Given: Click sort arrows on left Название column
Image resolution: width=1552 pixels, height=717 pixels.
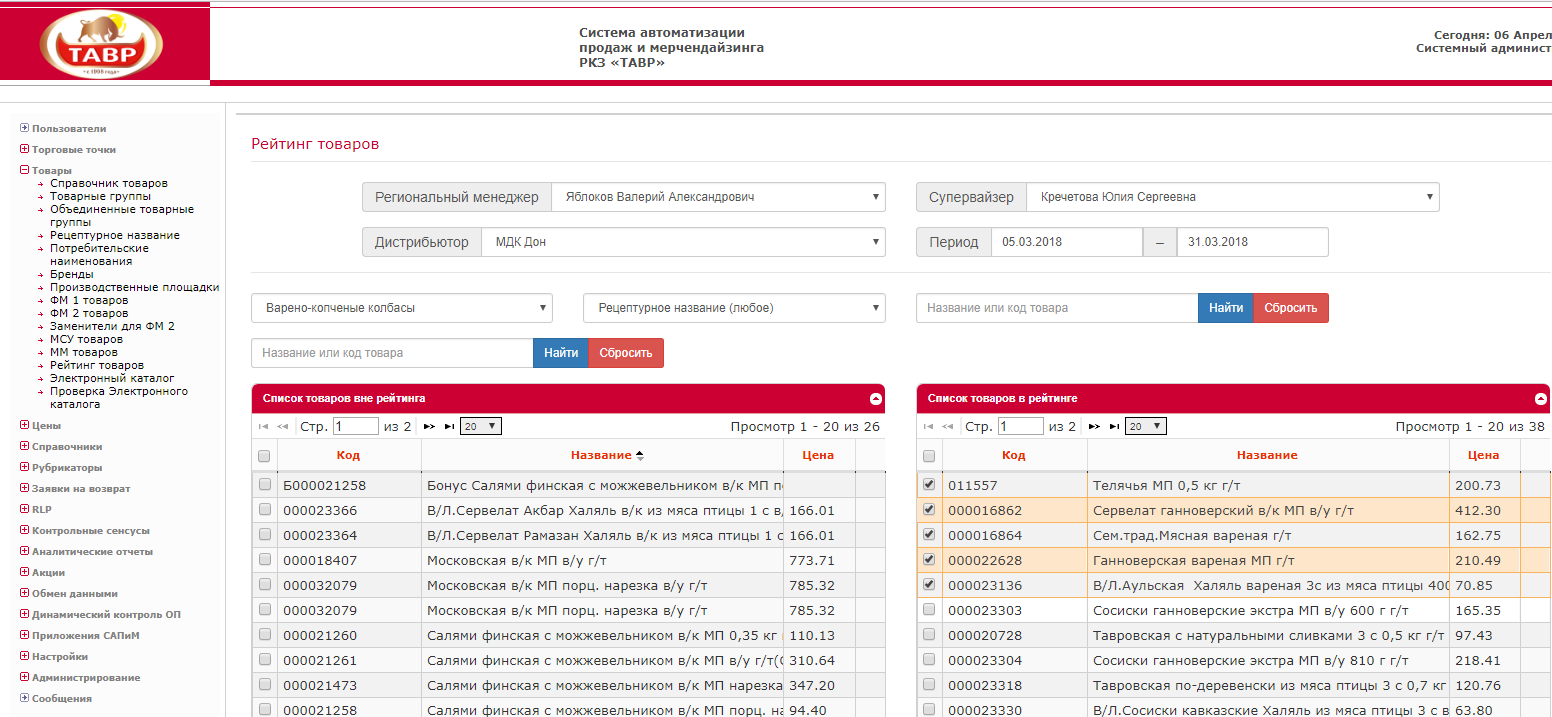Looking at the screenshot, I should tap(640, 456).
